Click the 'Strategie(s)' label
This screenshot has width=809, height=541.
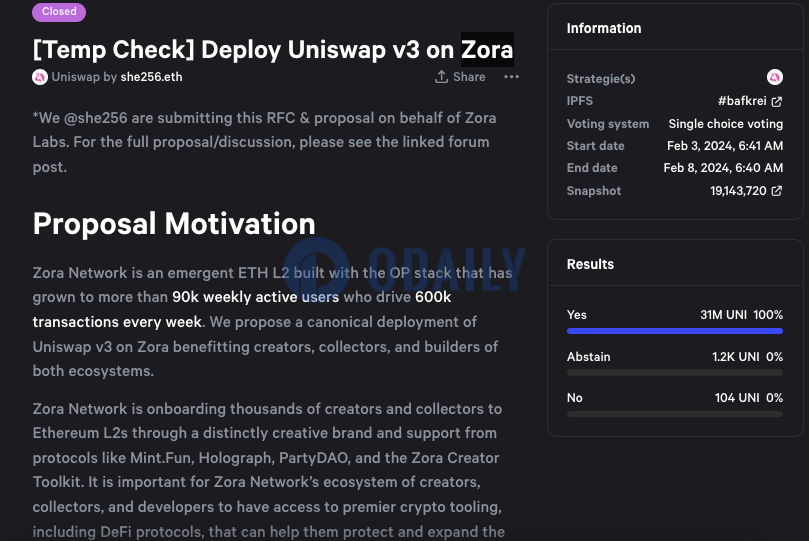(601, 78)
